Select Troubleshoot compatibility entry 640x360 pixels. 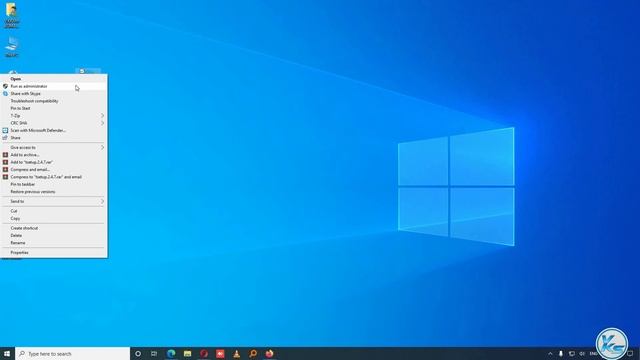pos(54,101)
